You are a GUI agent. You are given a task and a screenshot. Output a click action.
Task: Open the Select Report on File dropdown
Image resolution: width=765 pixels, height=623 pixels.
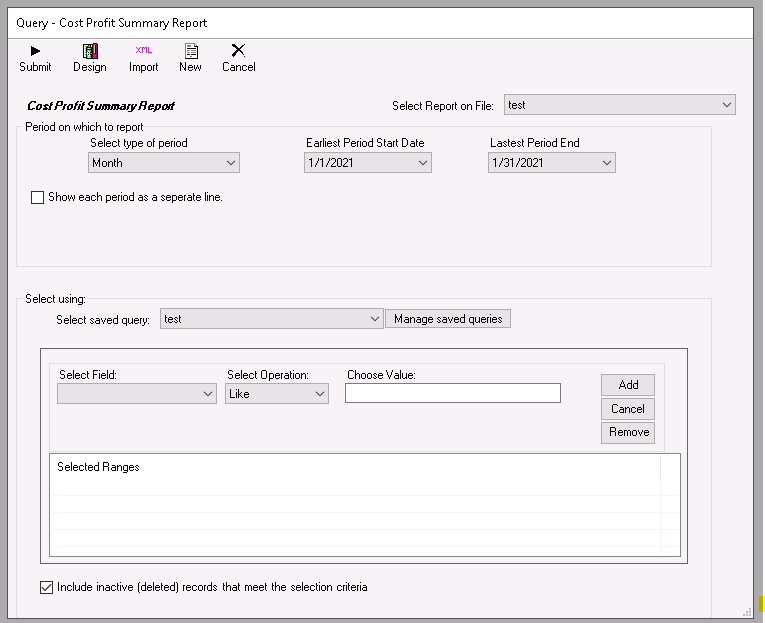click(x=620, y=105)
